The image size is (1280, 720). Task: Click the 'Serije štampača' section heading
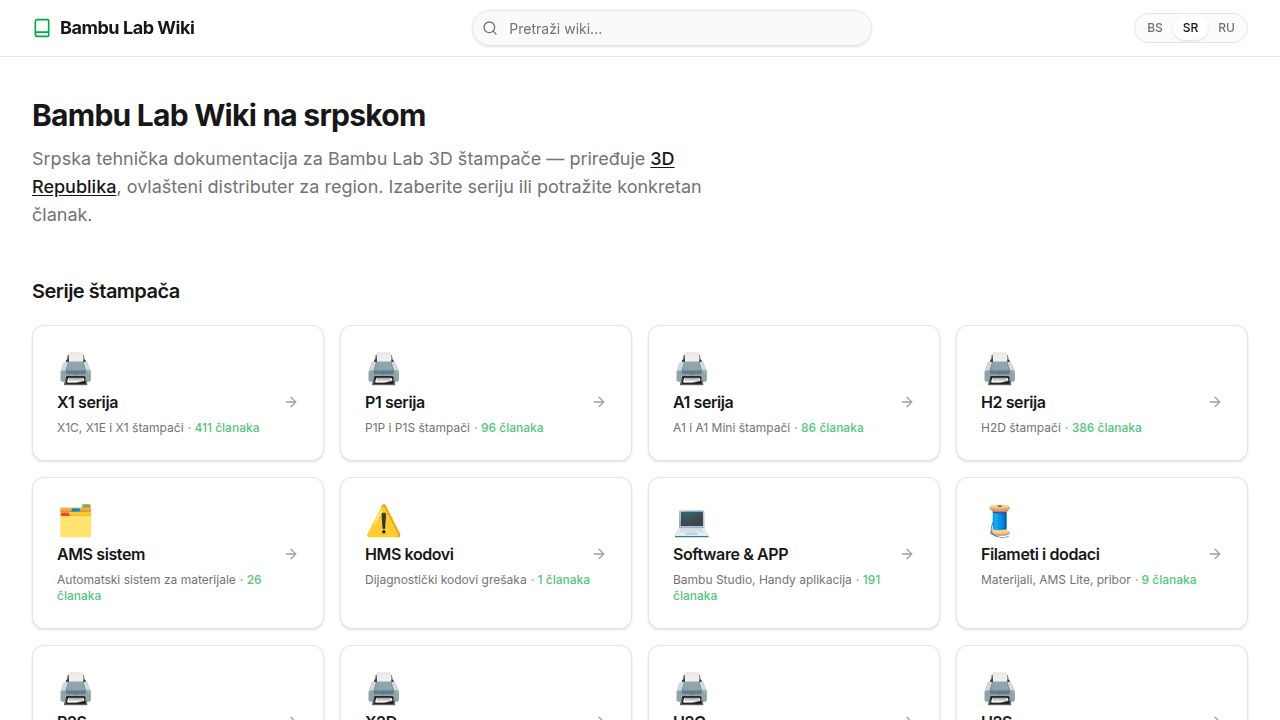[x=106, y=291]
